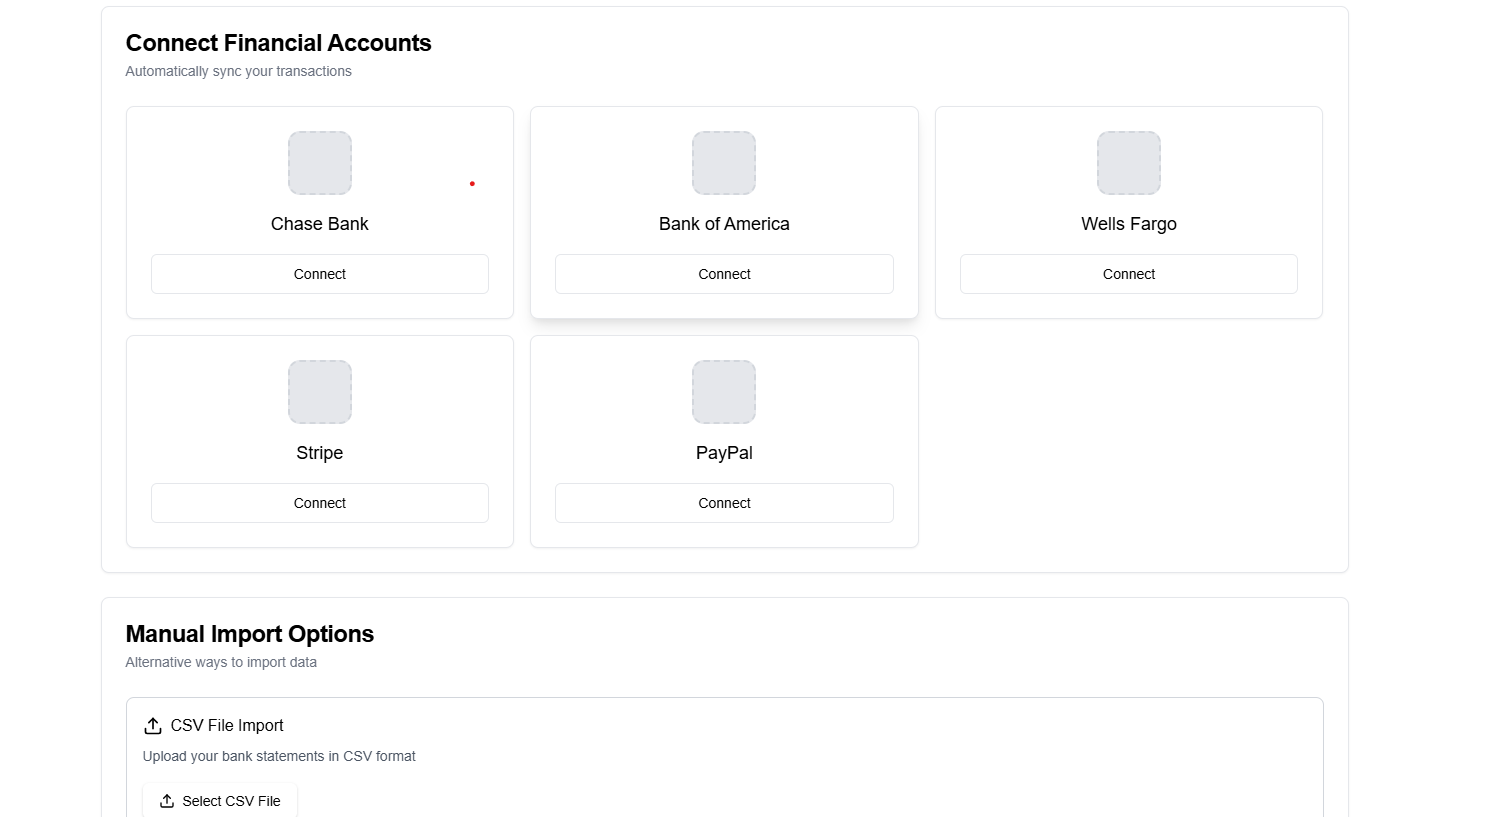Connect the Stripe account
Screen dimensions: 1487x817
[320, 503]
